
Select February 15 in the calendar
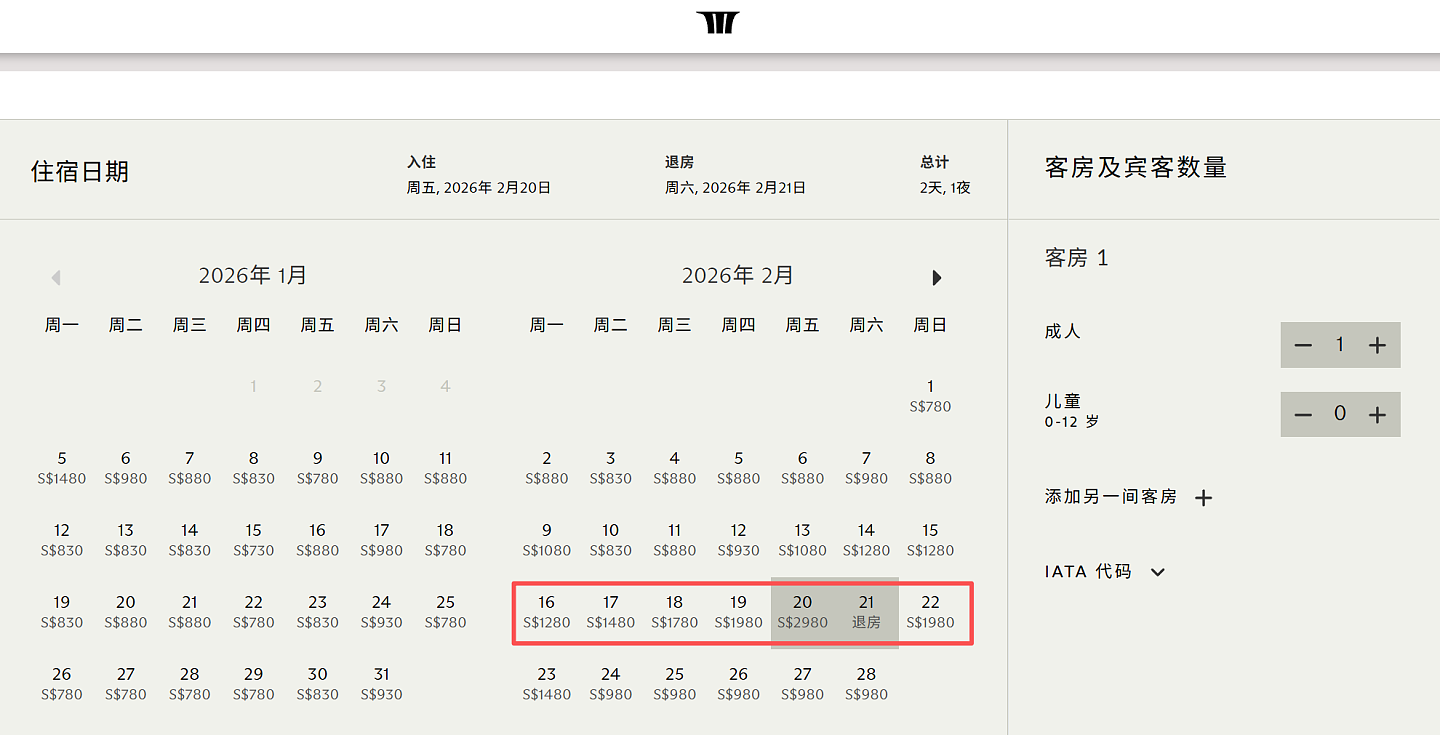931,540
